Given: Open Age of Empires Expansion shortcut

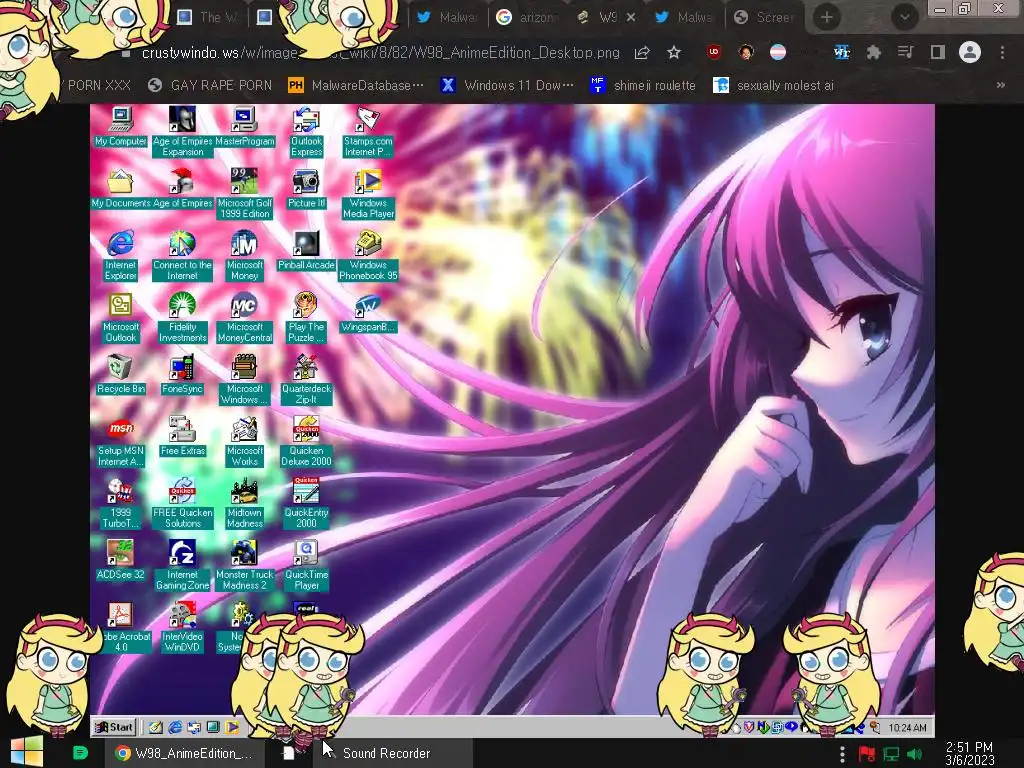Looking at the screenshot, I should coord(182,131).
